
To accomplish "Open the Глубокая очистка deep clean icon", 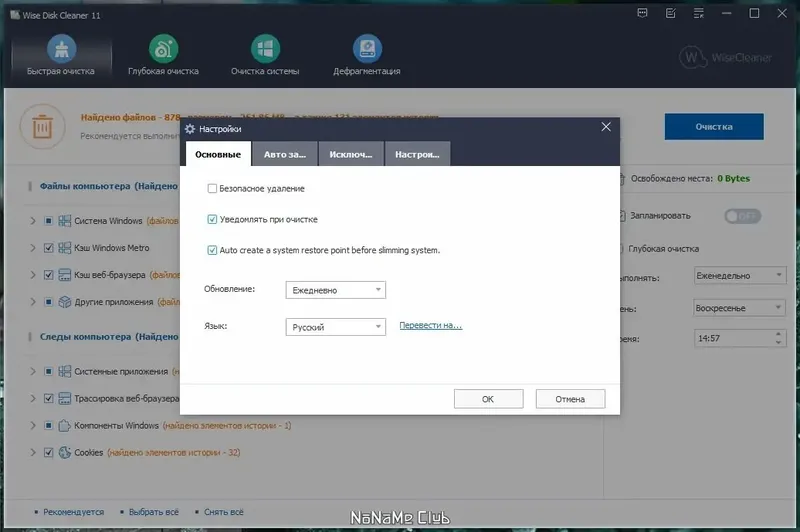I will coord(163,49).
